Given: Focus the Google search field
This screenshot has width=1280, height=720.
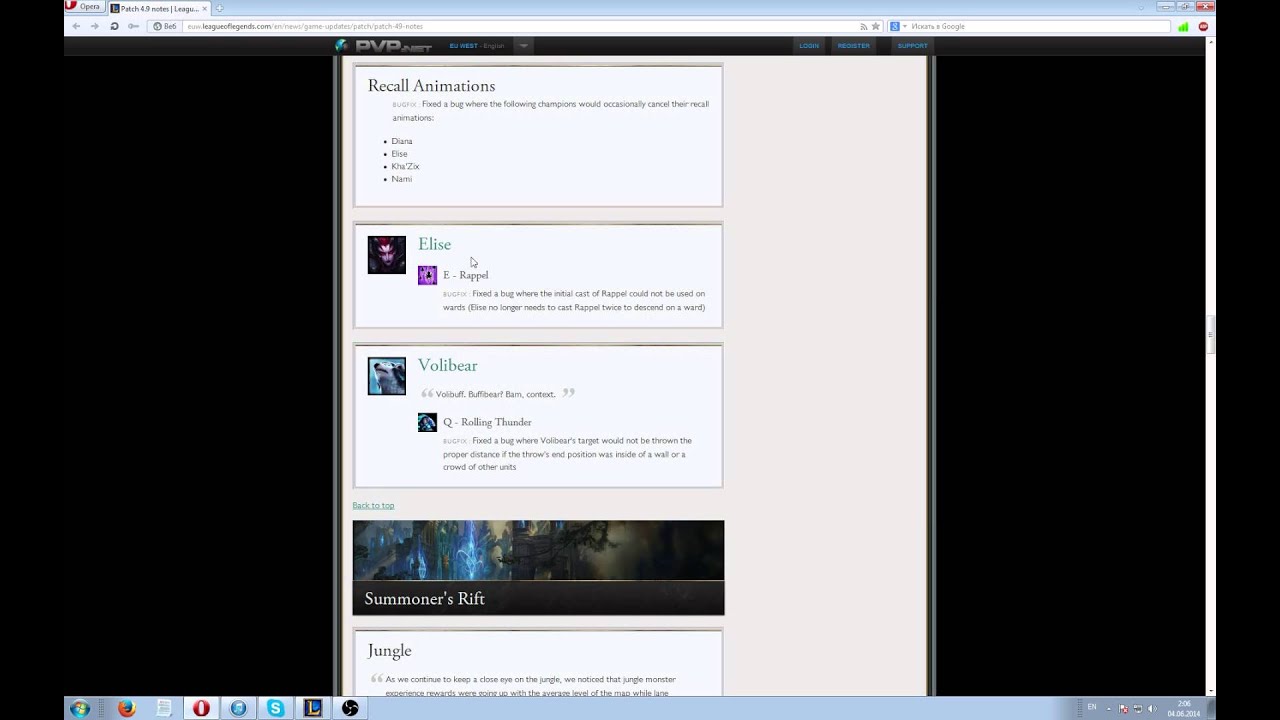Looking at the screenshot, I should click(1038, 26).
